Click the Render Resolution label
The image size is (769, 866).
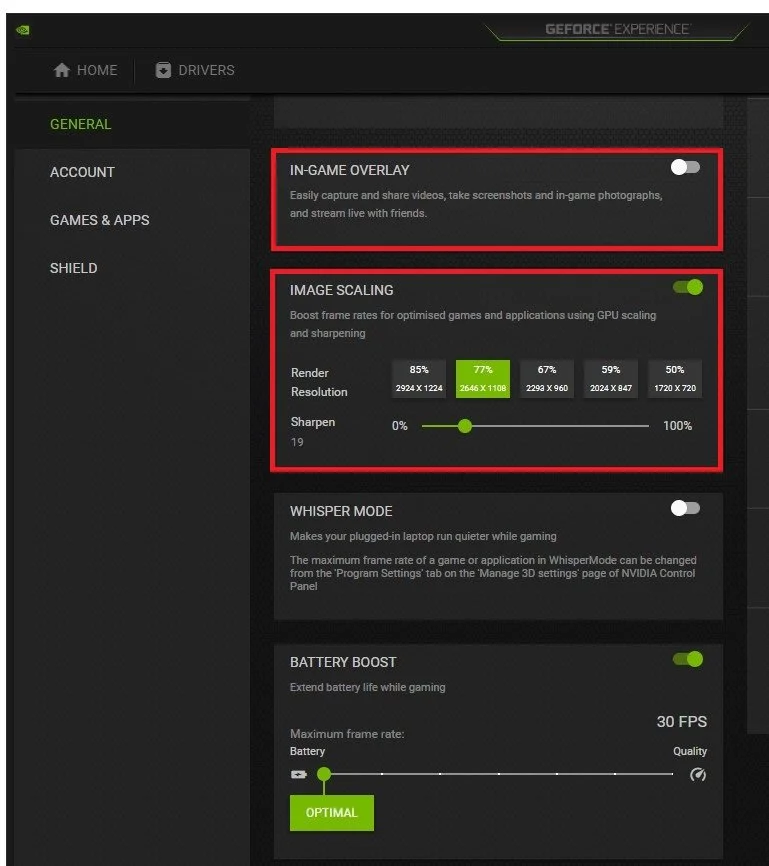click(319, 382)
